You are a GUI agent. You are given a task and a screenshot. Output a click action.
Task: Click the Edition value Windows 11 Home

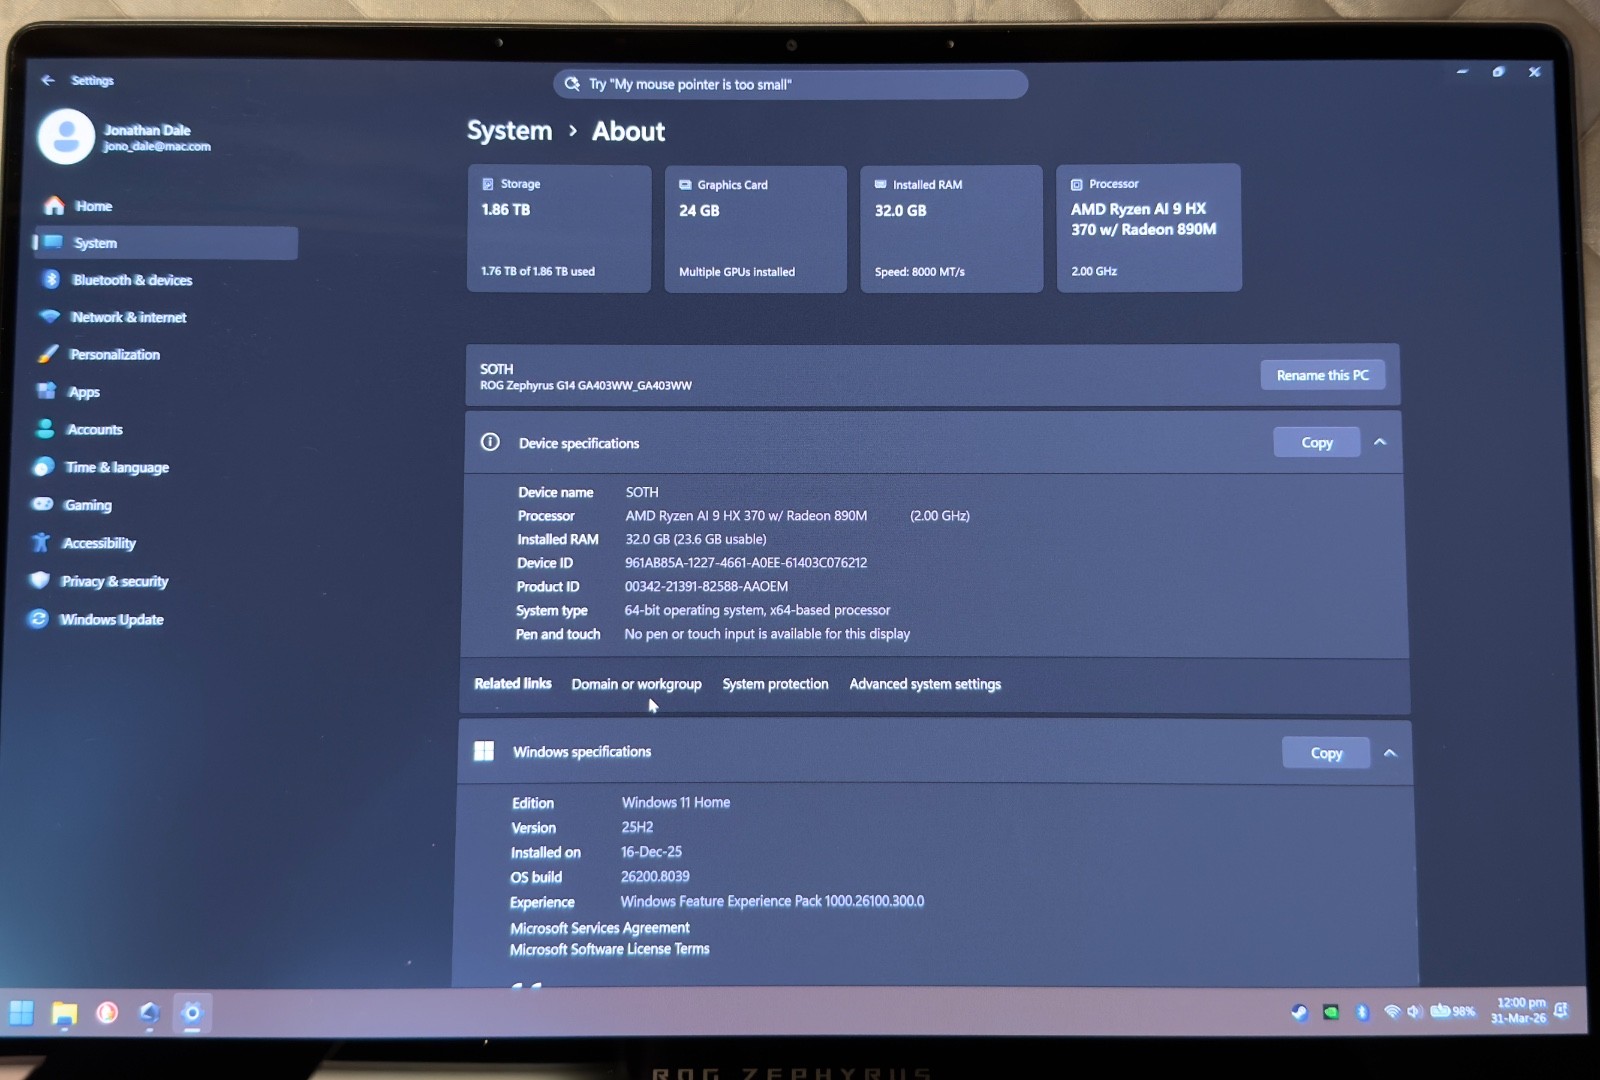tap(676, 802)
